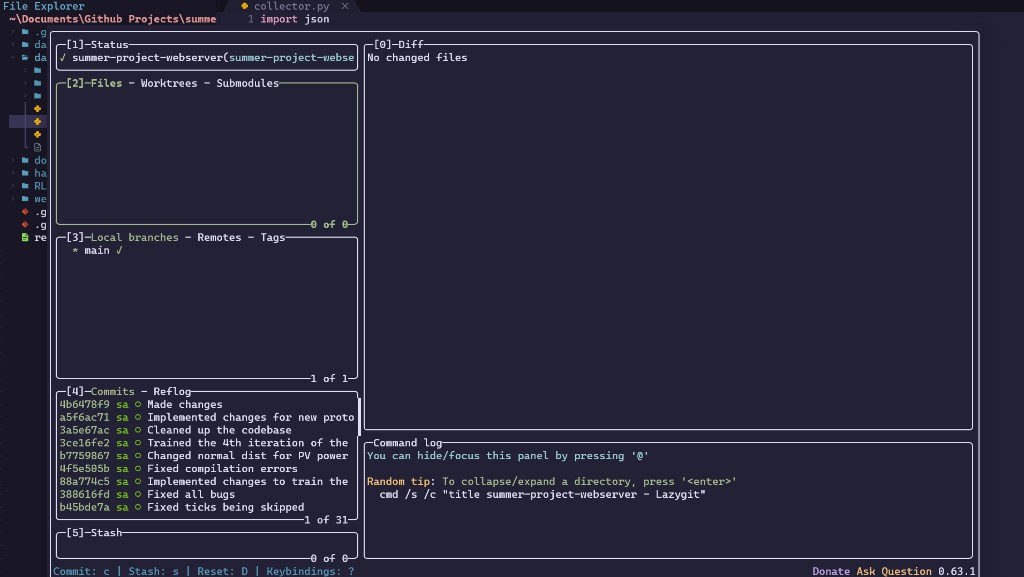The image size is (1024, 577).
Task: Focus the [1] Status panel title
Action: pyautogui.click(x=97, y=44)
